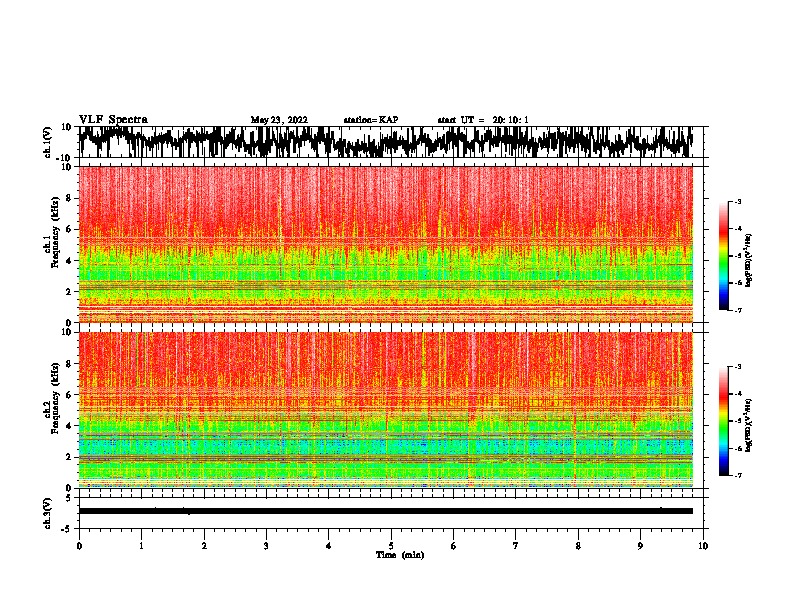The image size is (792, 612).
Task: Click the ch.2 spectrogram panel
Action: coord(386,410)
